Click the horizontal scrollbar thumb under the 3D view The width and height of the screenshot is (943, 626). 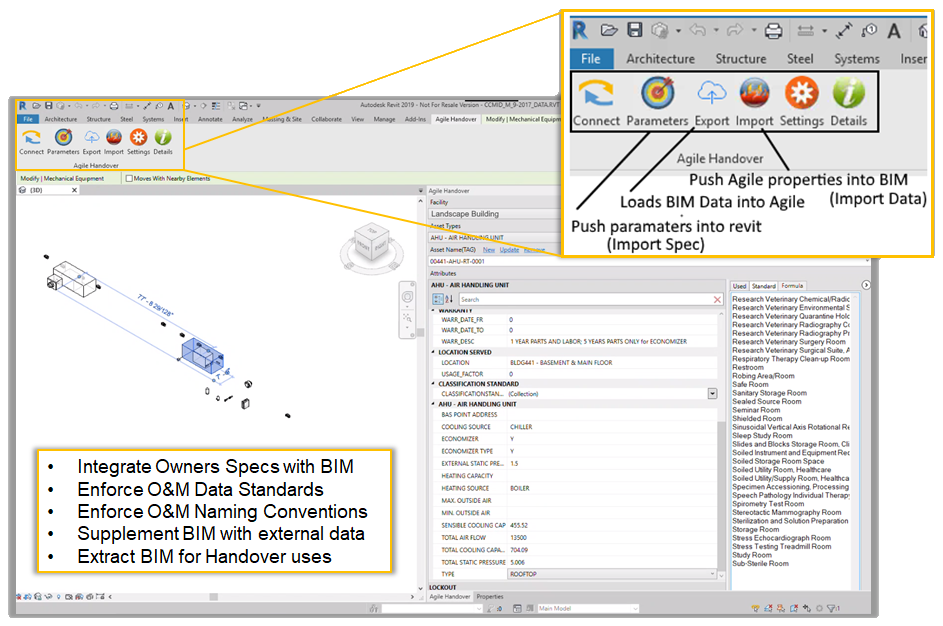pos(213,597)
